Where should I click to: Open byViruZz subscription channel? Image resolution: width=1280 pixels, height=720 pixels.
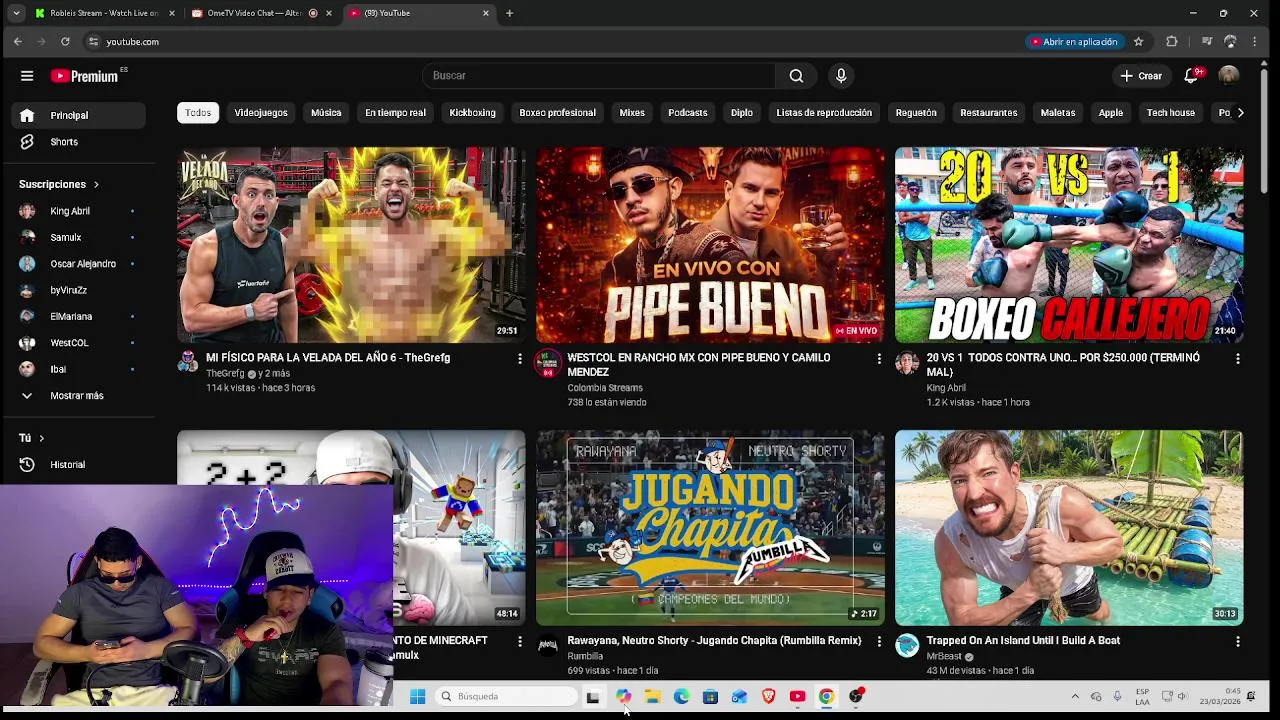[78, 290]
